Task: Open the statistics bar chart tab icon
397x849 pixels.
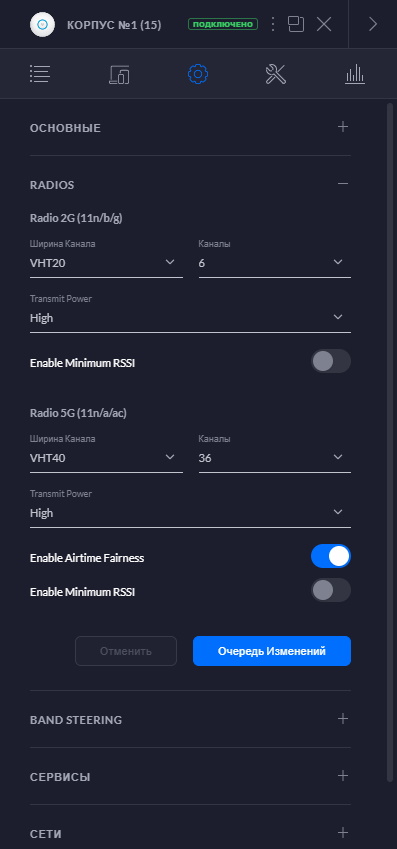Action: tap(355, 74)
